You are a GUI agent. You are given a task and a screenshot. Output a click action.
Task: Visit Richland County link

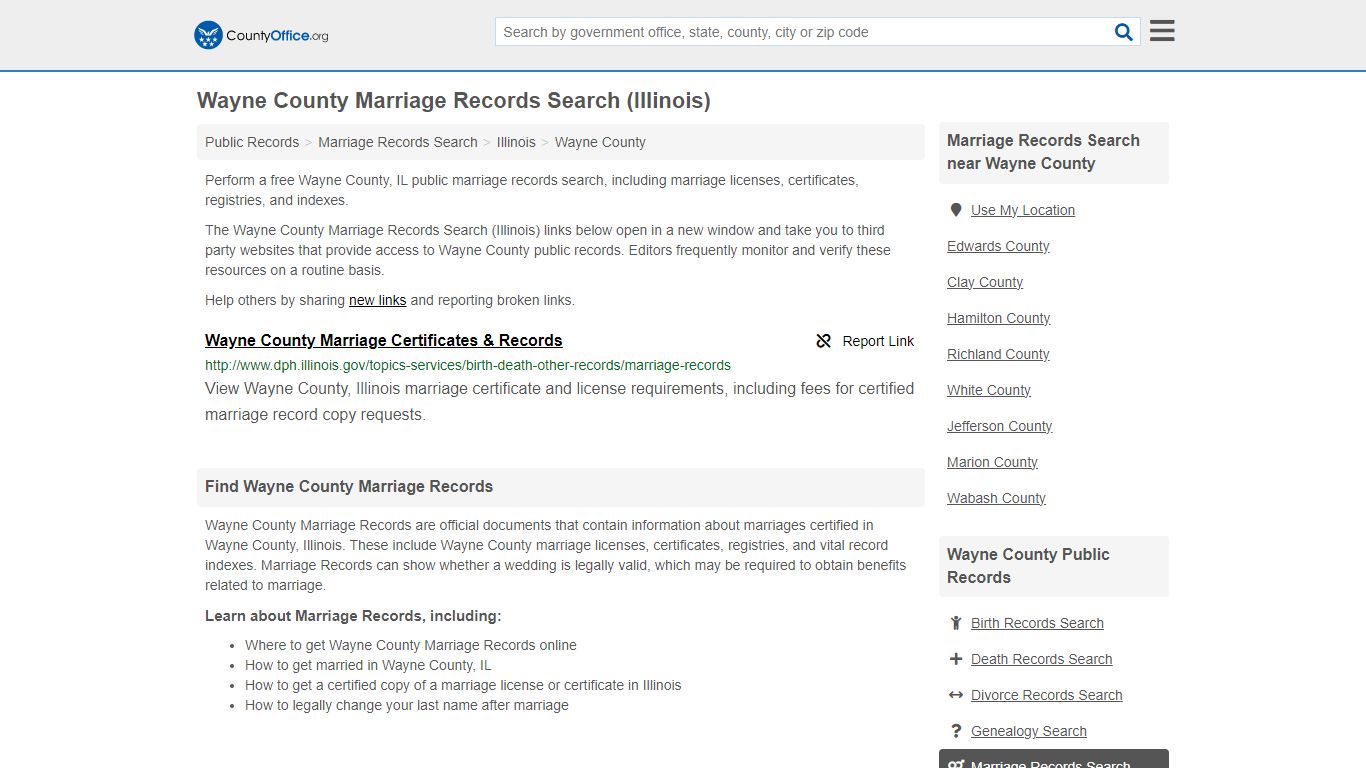[998, 354]
